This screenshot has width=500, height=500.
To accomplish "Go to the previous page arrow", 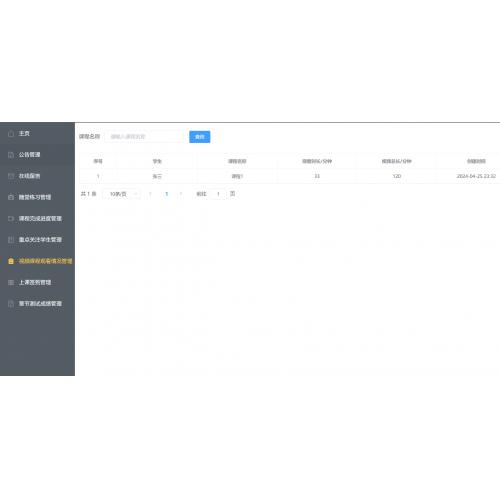I will coord(150,194).
